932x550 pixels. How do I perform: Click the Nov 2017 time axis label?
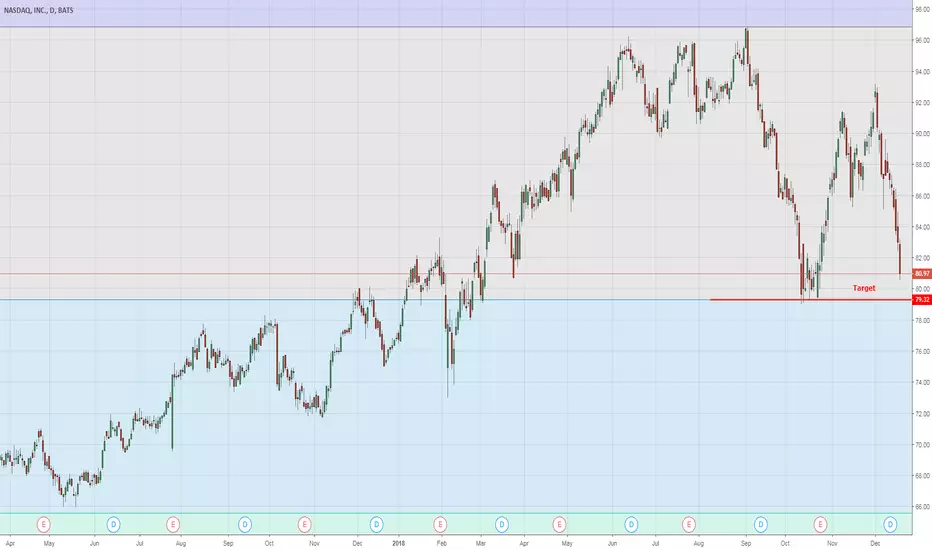[314, 543]
